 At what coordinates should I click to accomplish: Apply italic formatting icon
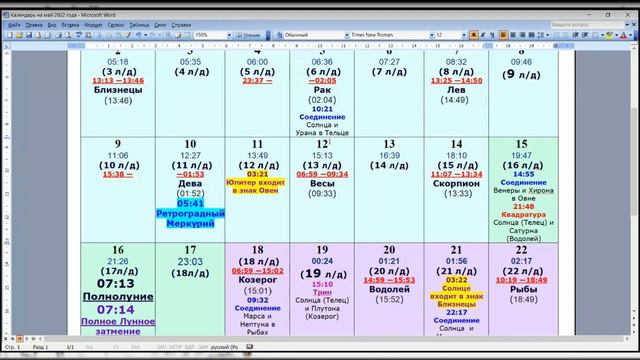tap(483, 35)
